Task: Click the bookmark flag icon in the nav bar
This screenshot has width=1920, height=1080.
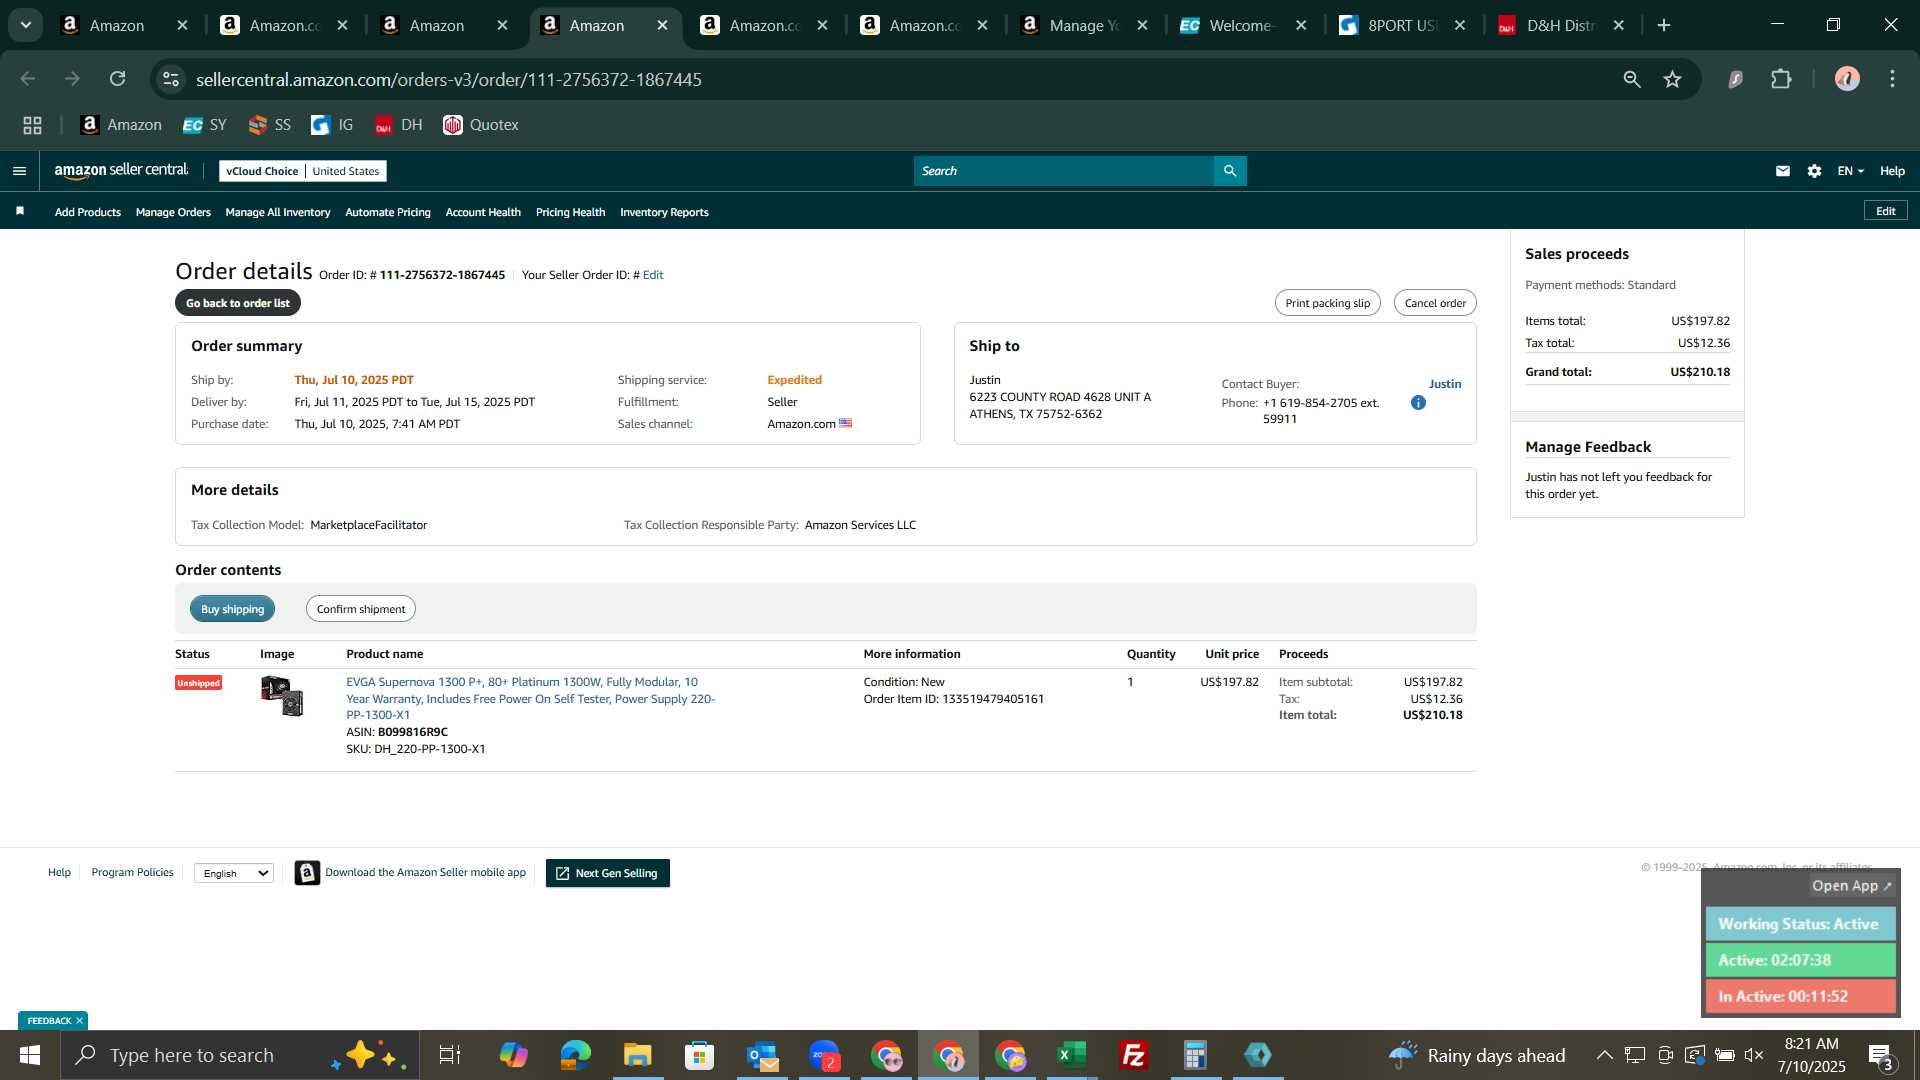Action: pyautogui.click(x=20, y=212)
